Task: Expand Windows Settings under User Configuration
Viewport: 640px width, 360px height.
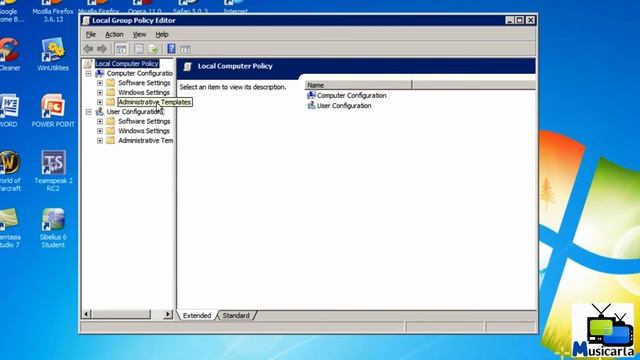Action: click(100, 131)
